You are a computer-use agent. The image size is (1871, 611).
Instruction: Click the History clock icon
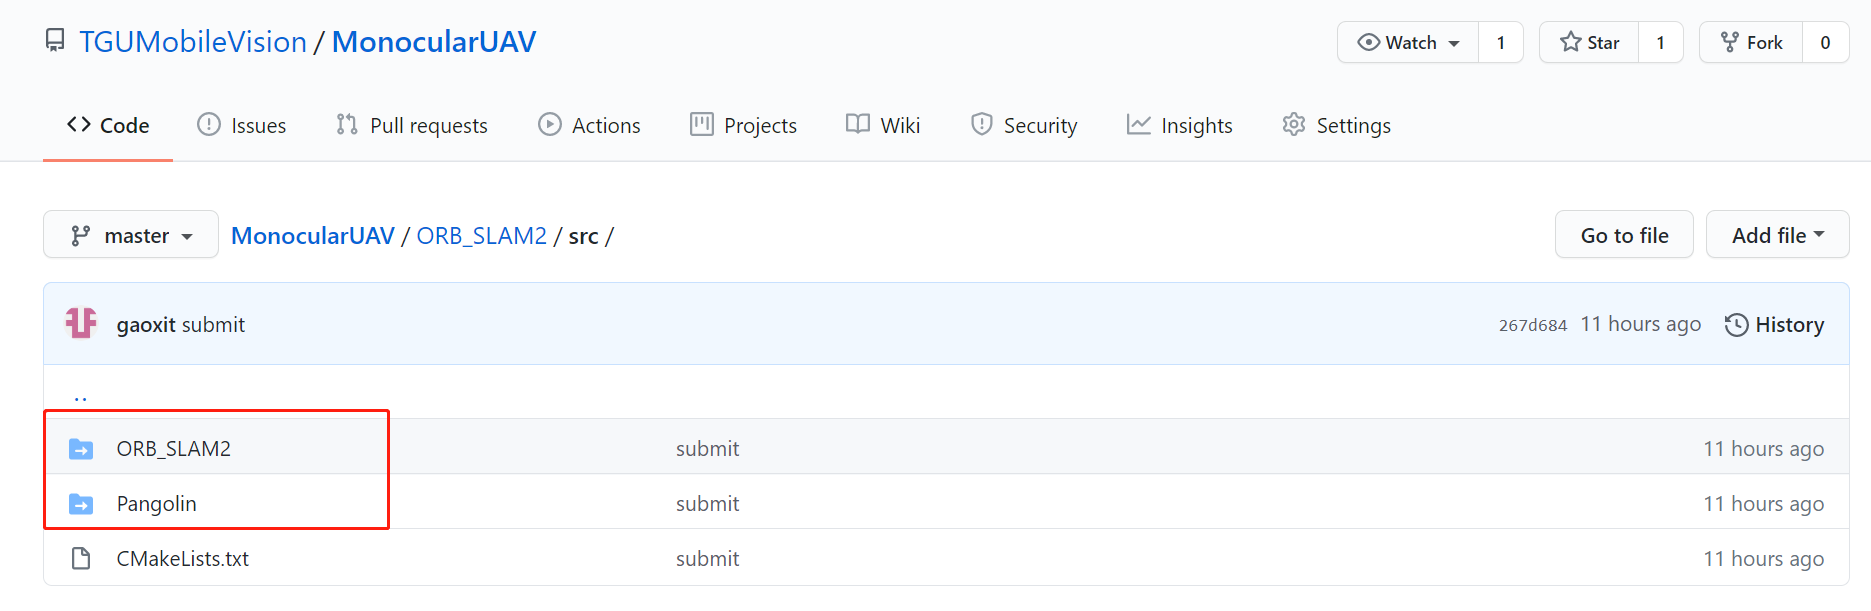coord(1737,325)
